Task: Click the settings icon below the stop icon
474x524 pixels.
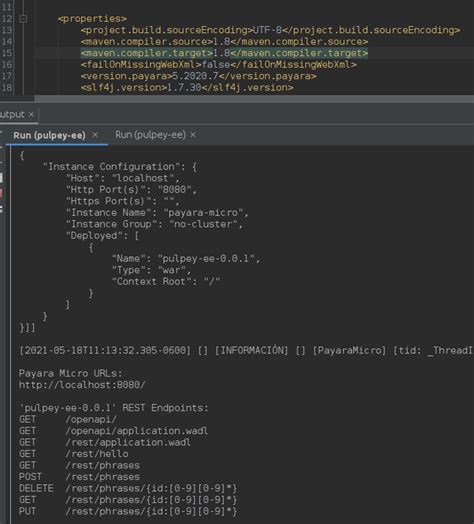Action: tap(1, 209)
